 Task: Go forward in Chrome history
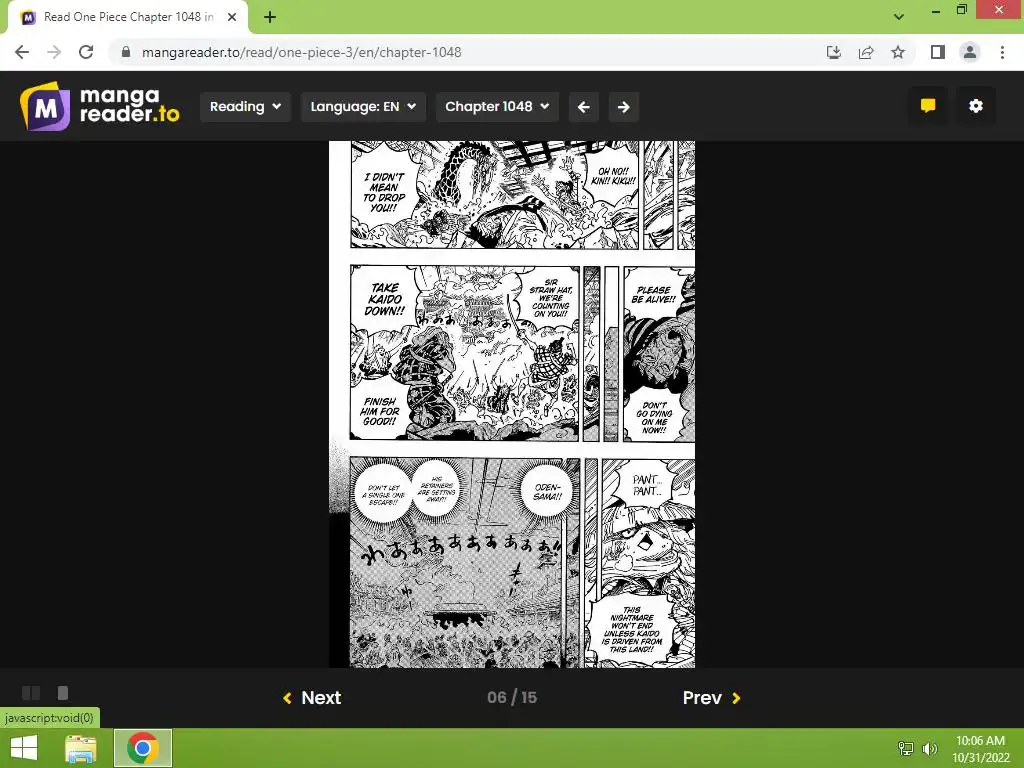coord(54,52)
